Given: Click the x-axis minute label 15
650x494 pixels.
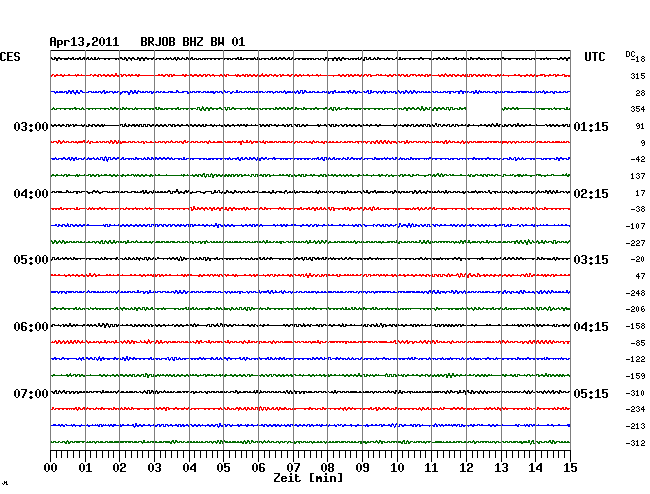Looking at the screenshot, I should coord(570,468).
